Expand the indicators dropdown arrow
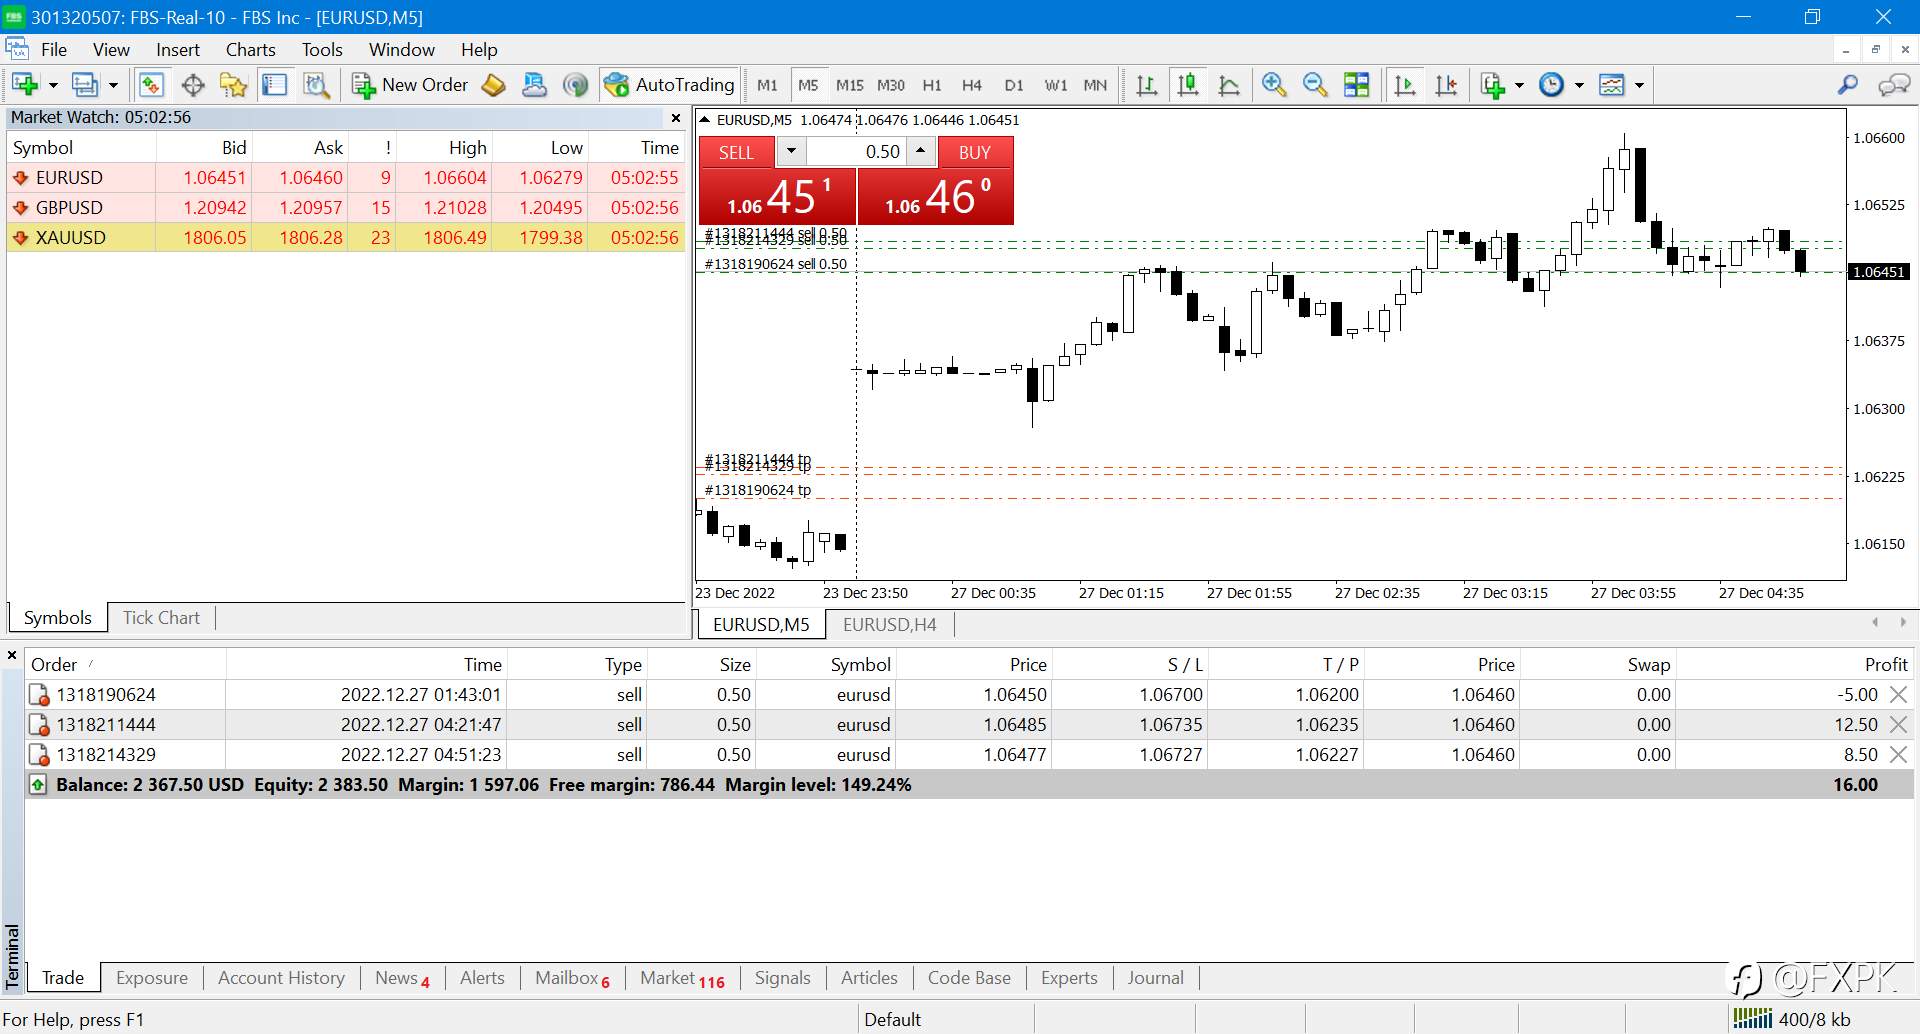The height and width of the screenshot is (1034, 1920). tap(1520, 85)
